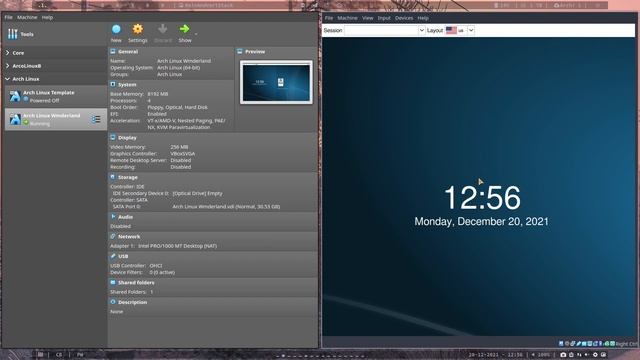This screenshot has width=640, height=360.
Task: Click the [Optical Drive] Empty entry
Action: pyautogui.click(x=198, y=193)
